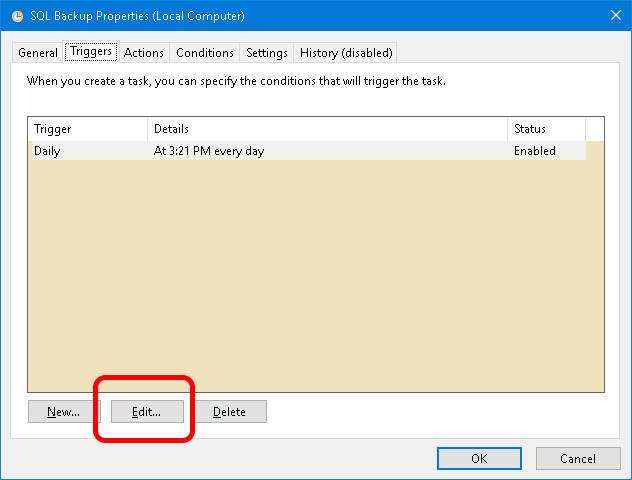Open the Settings tab
This screenshot has width=632, height=480.
pyautogui.click(x=267, y=53)
